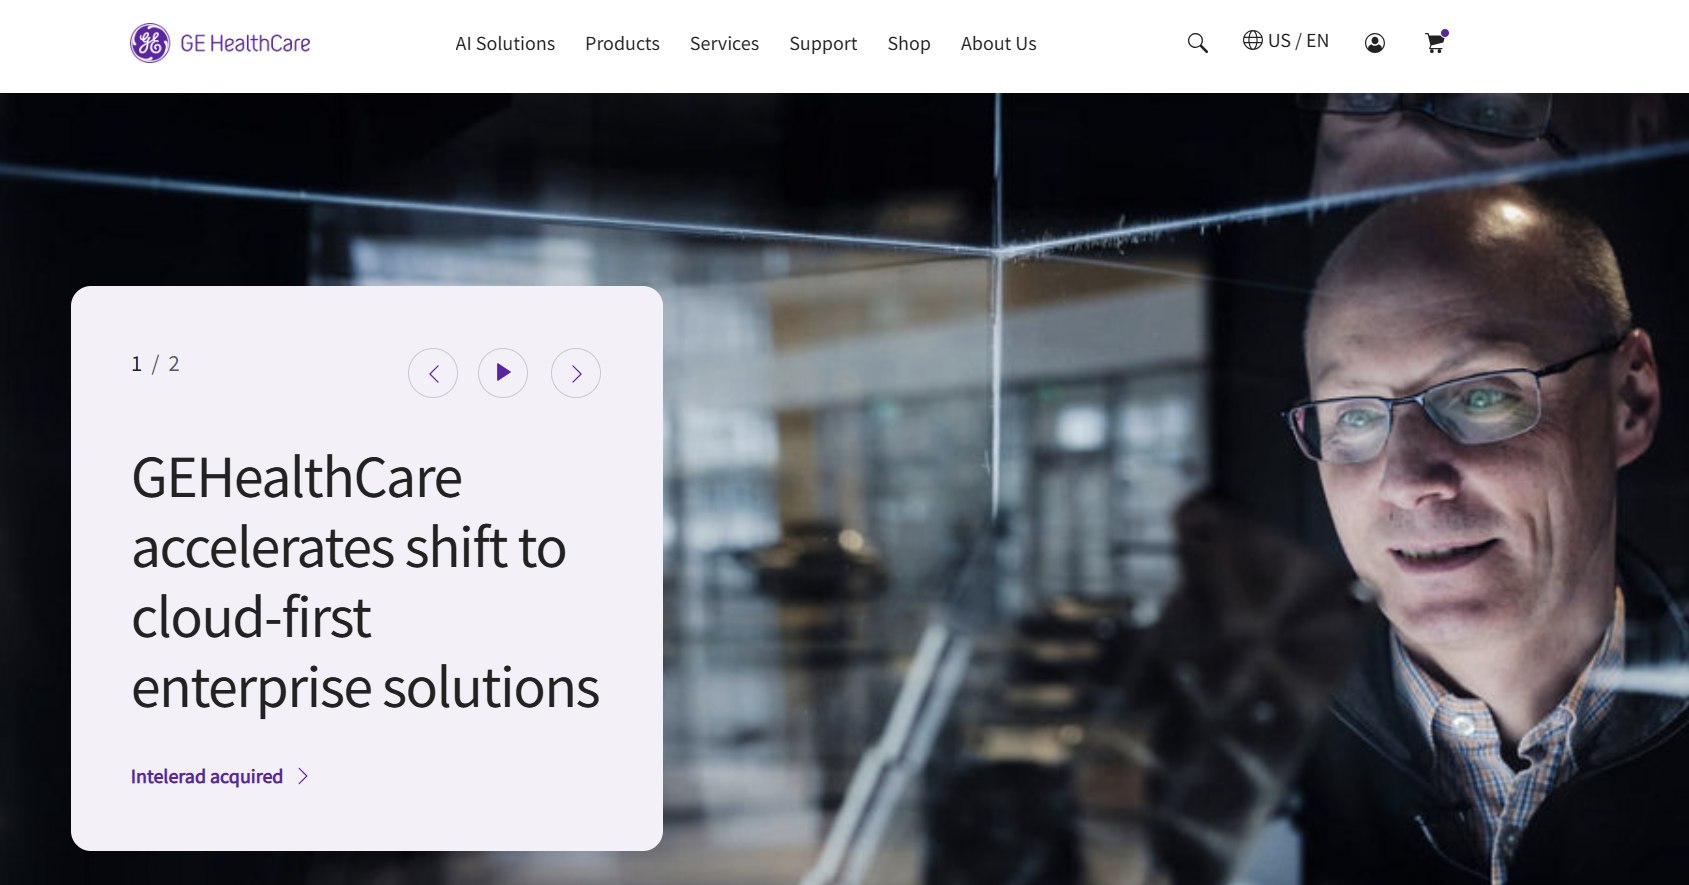Viewport: 1689px width, 885px height.
Task: View the shopping cart icon
Action: 1435,43
